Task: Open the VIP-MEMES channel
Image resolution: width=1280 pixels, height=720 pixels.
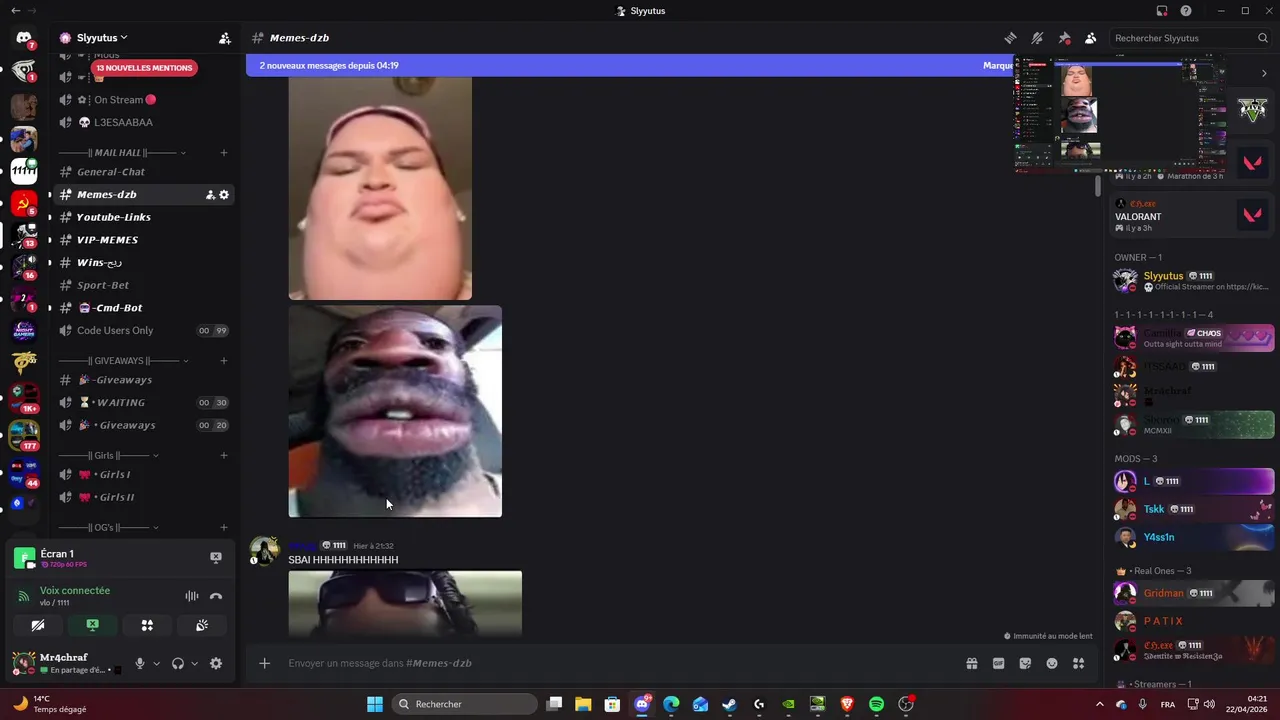Action: [145, 240]
